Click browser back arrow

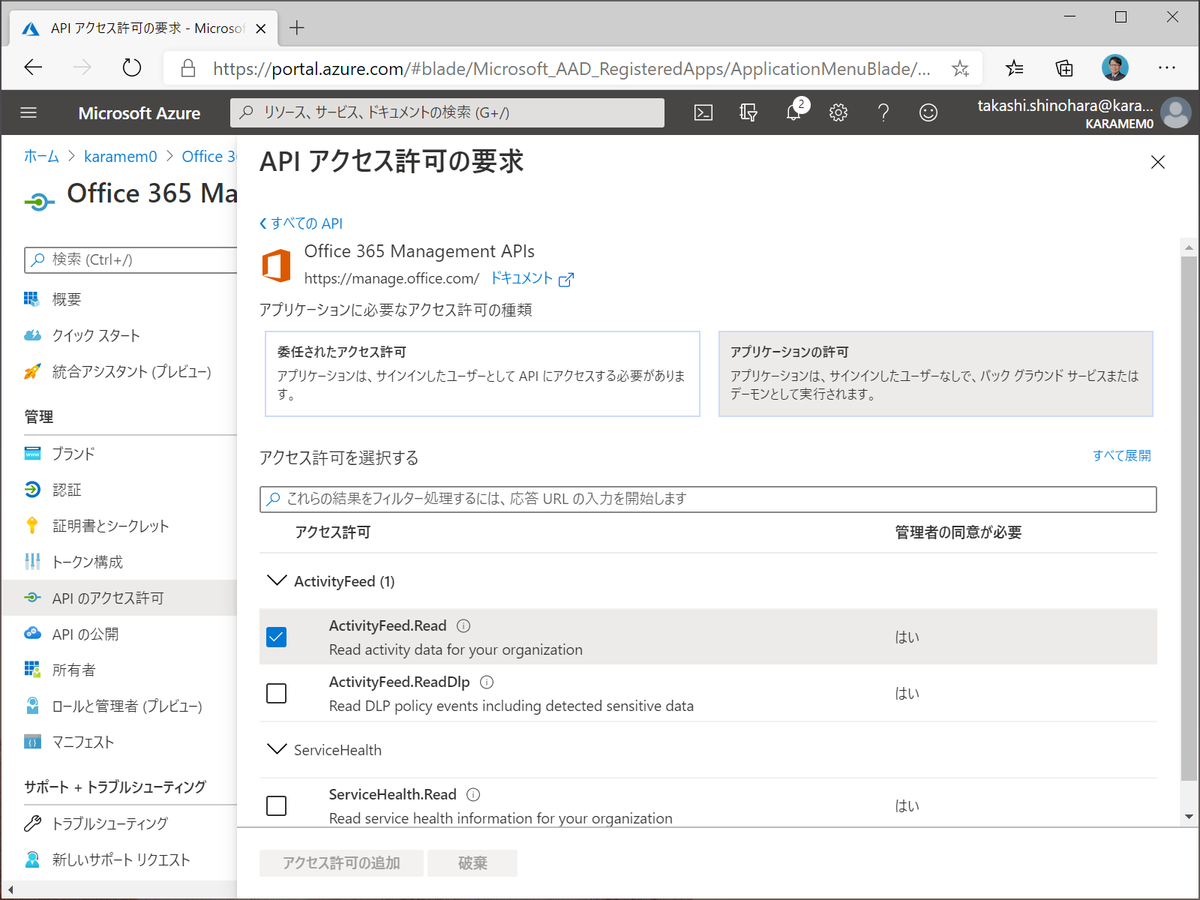(x=33, y=67)
